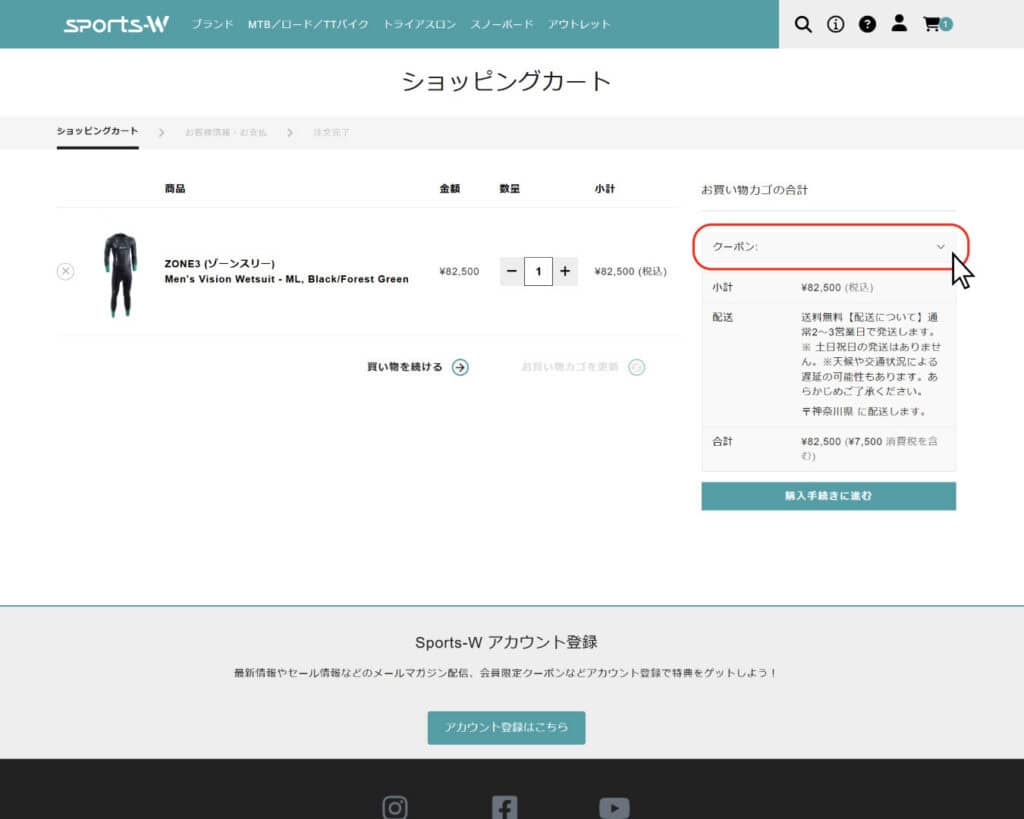Open the ブランド menu

[212, 24]
